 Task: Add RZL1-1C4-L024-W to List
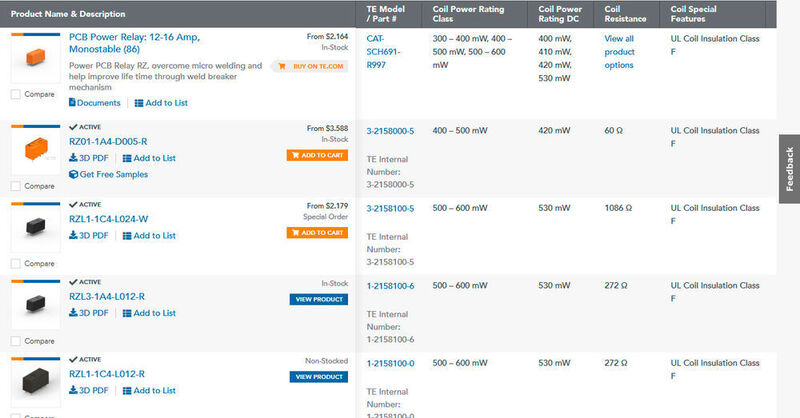point(149,236)
